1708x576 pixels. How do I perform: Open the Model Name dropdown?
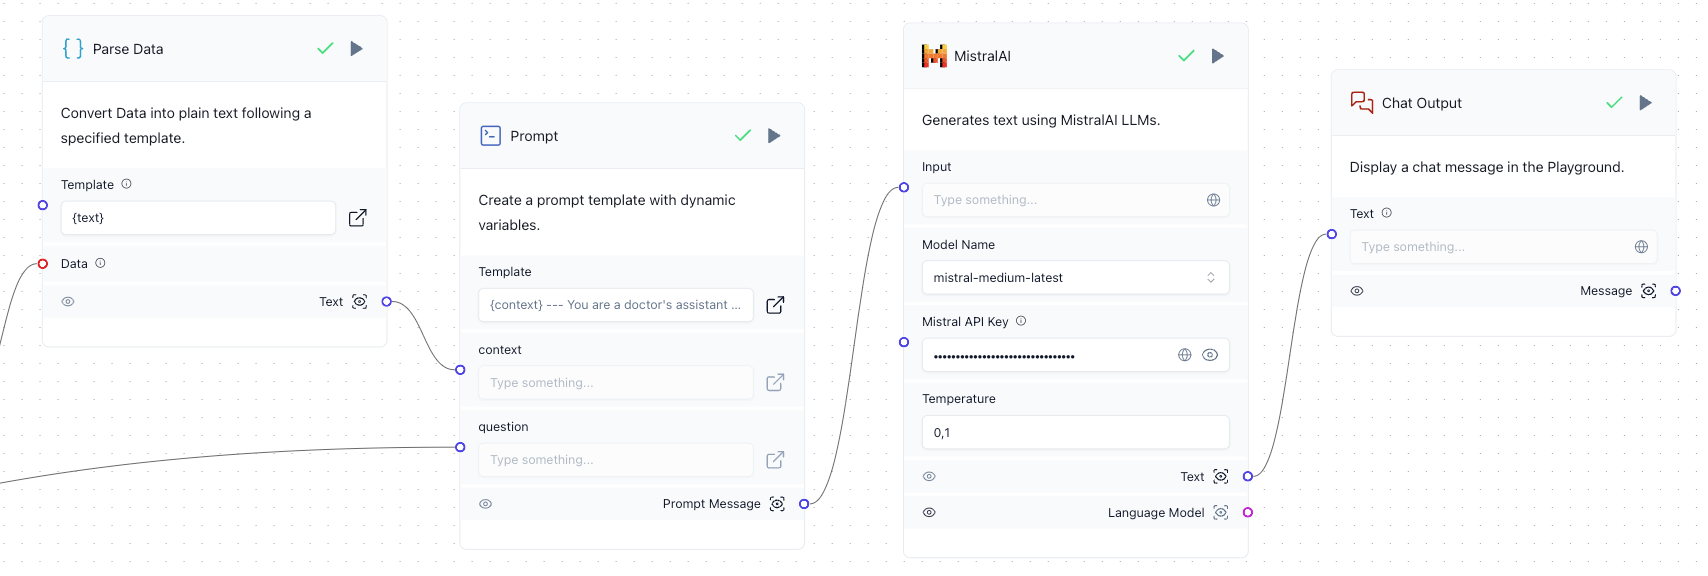coord(1075,277)
